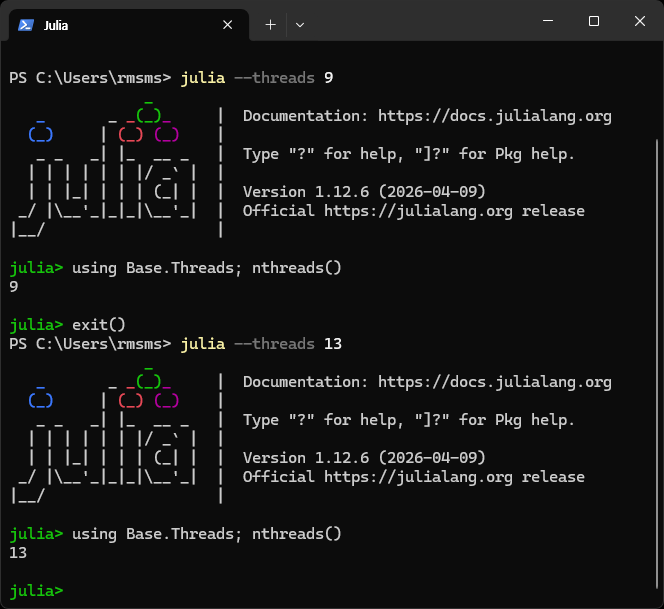Click the first Julia ASCII logo
The width and height of the screenshot is (664, 609).
pyautogui.click(x=104, y=169)
